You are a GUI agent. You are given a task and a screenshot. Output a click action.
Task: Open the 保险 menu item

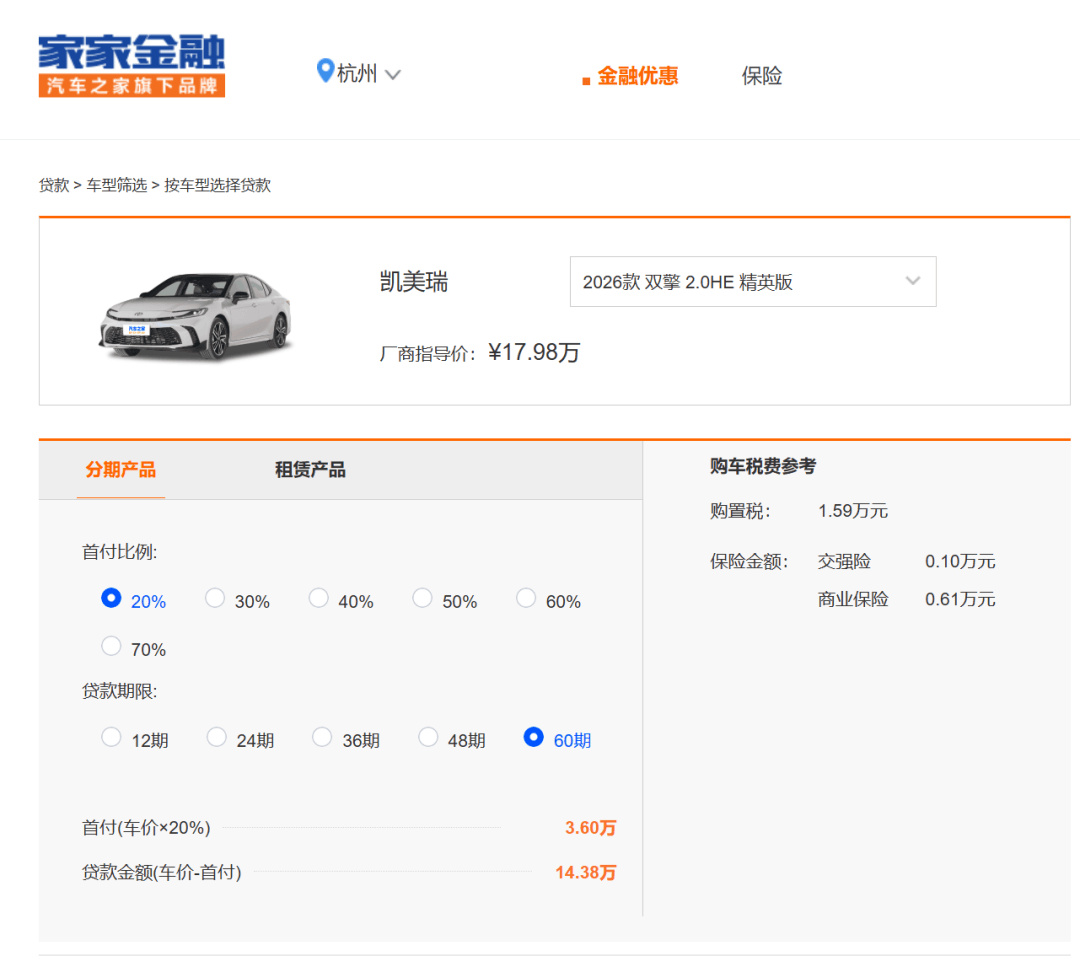(x=761, y=76)
